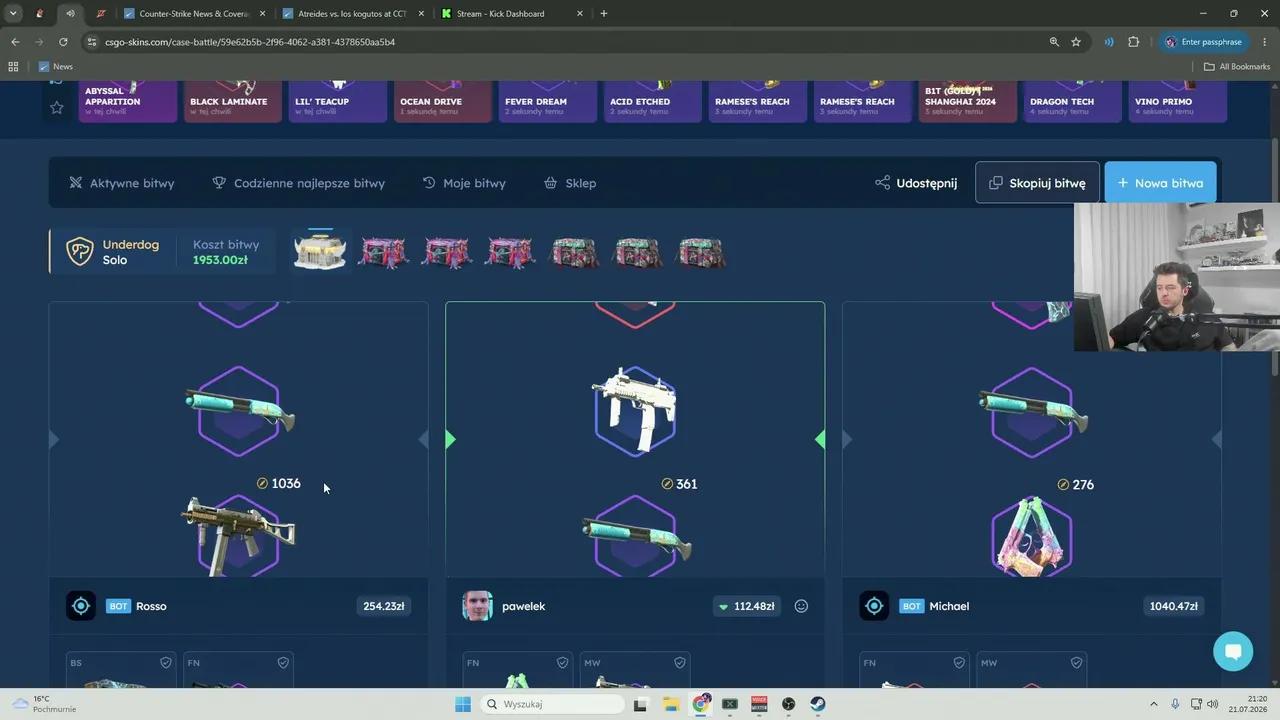Open the Aktywne bitwy tab
Viewport: 1280px width, 720px height.
pos(121,183)
